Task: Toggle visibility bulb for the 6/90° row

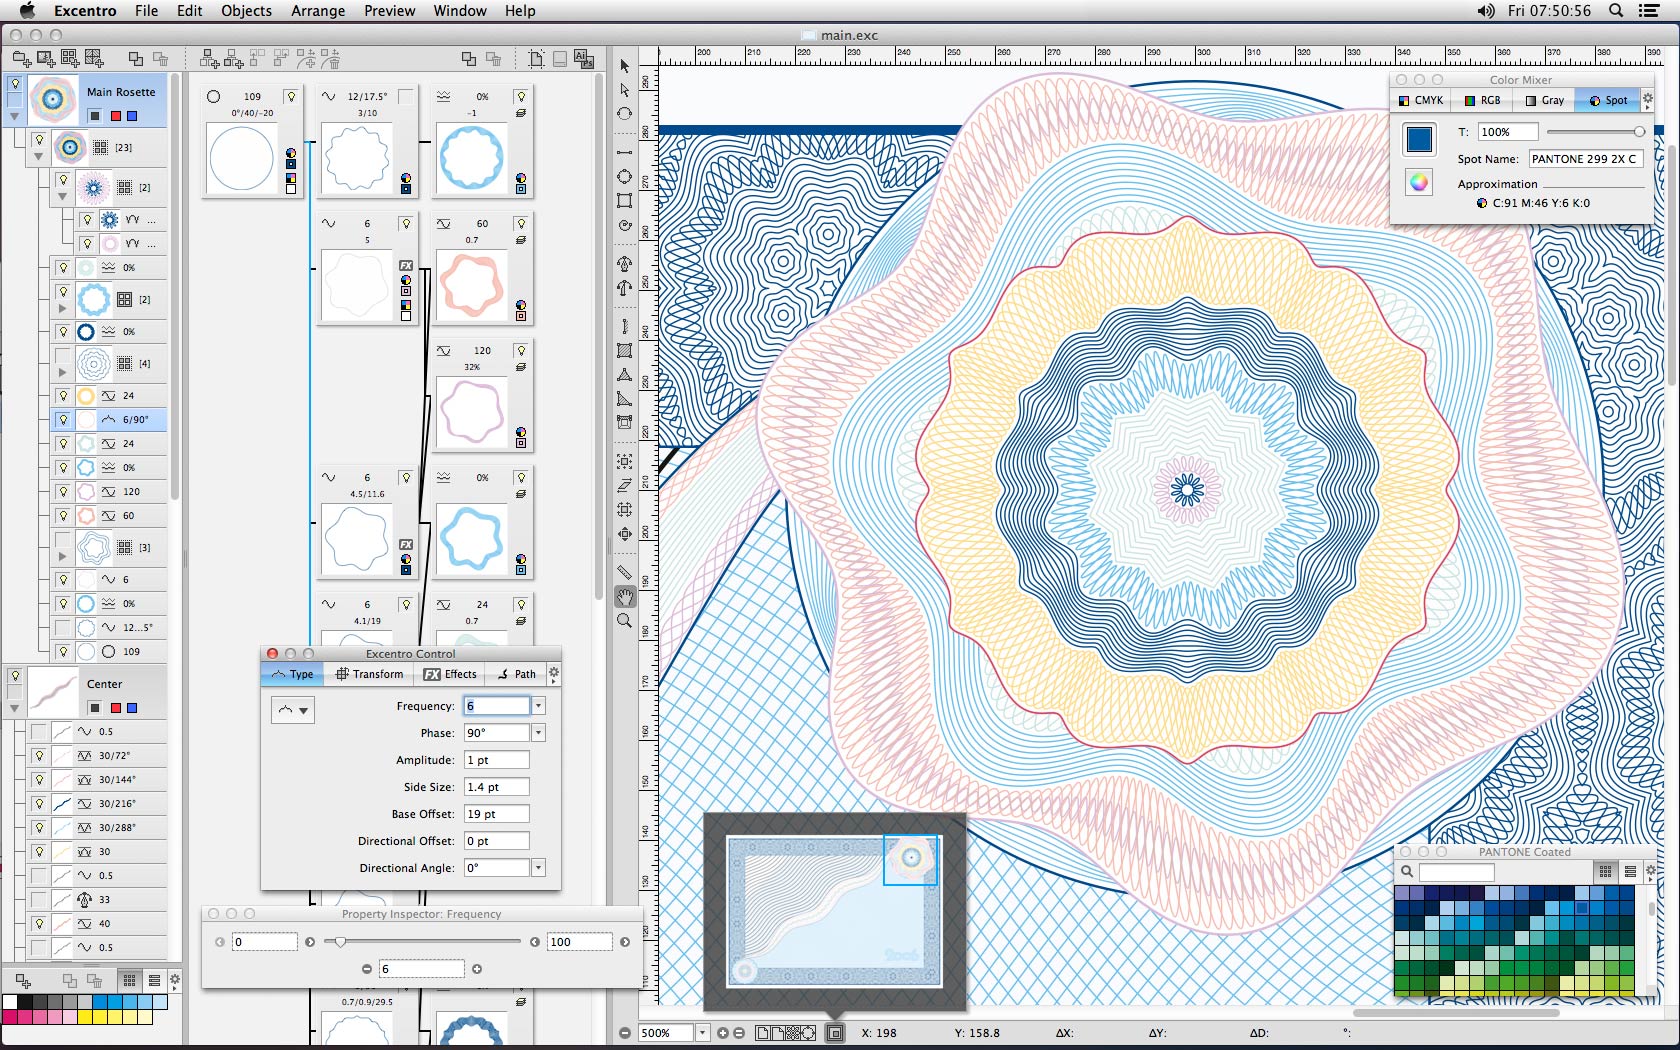Action: [x=63, y=420]
